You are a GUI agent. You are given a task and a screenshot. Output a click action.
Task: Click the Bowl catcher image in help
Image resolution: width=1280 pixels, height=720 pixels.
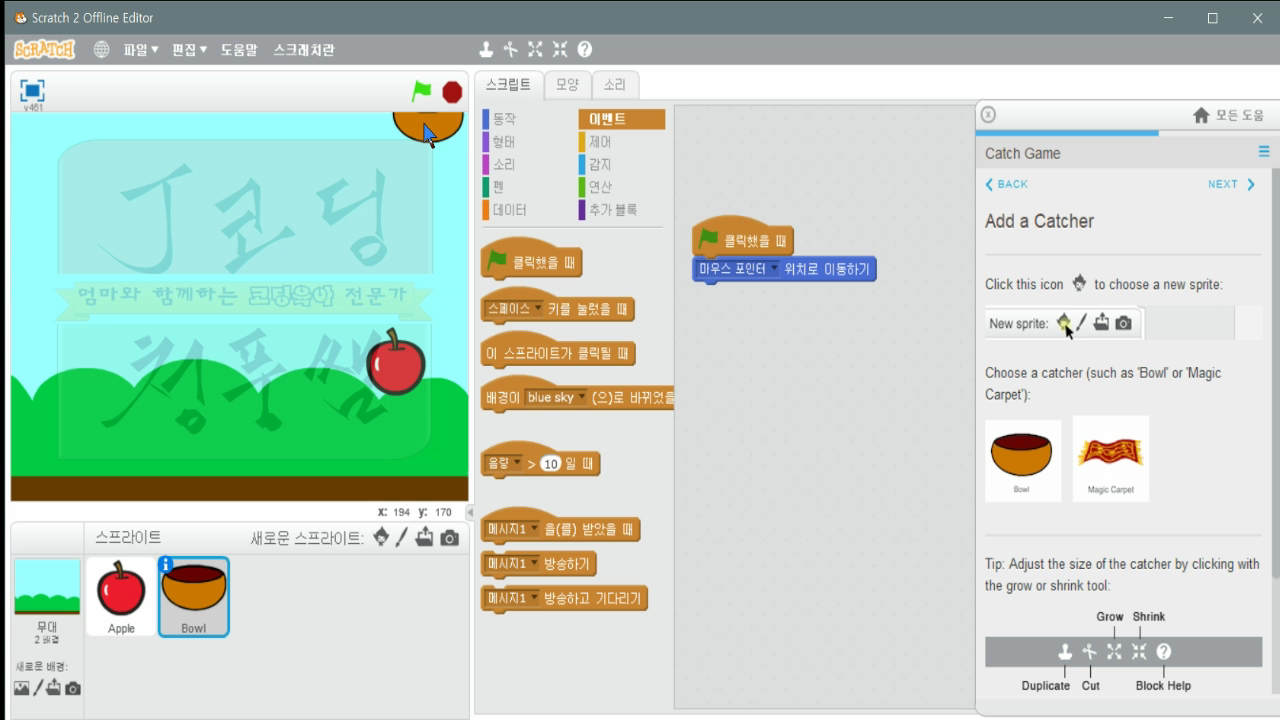pyautogui.click(x=1023, y=458)
